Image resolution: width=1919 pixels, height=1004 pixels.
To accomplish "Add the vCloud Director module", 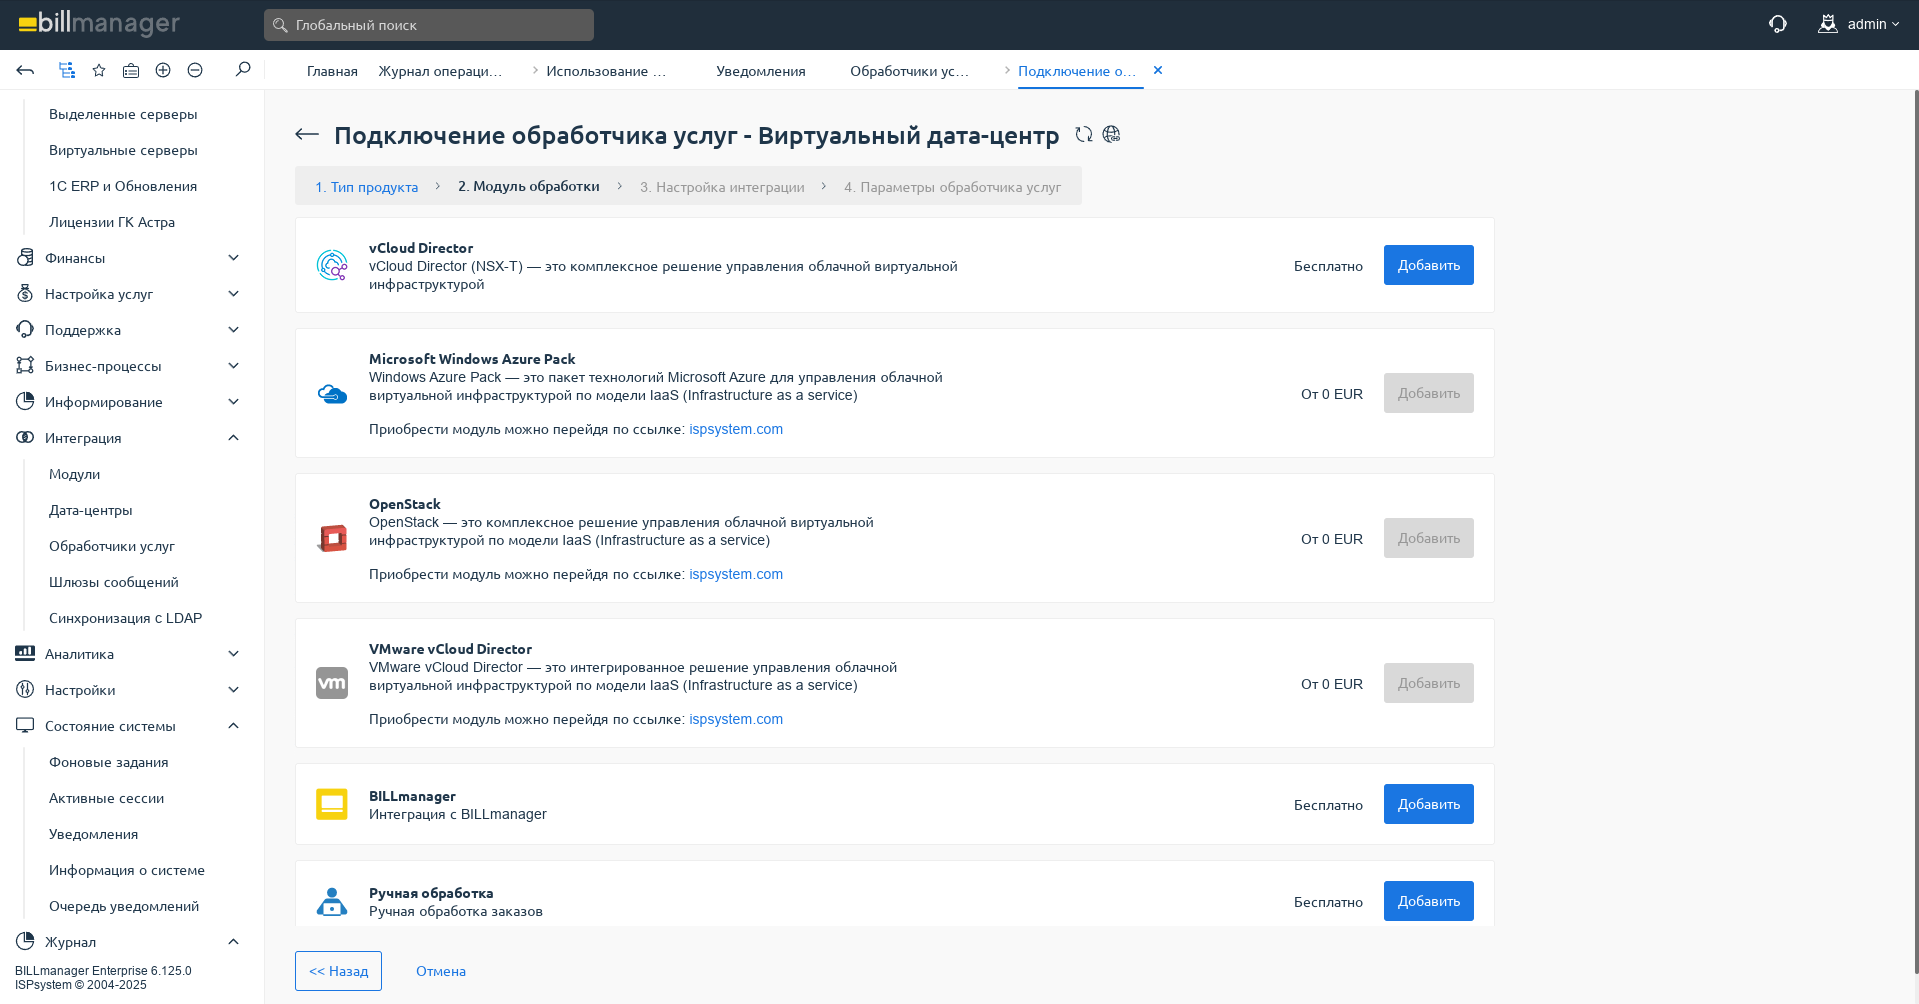I will pyautogui.click(x=1428, y=265).
